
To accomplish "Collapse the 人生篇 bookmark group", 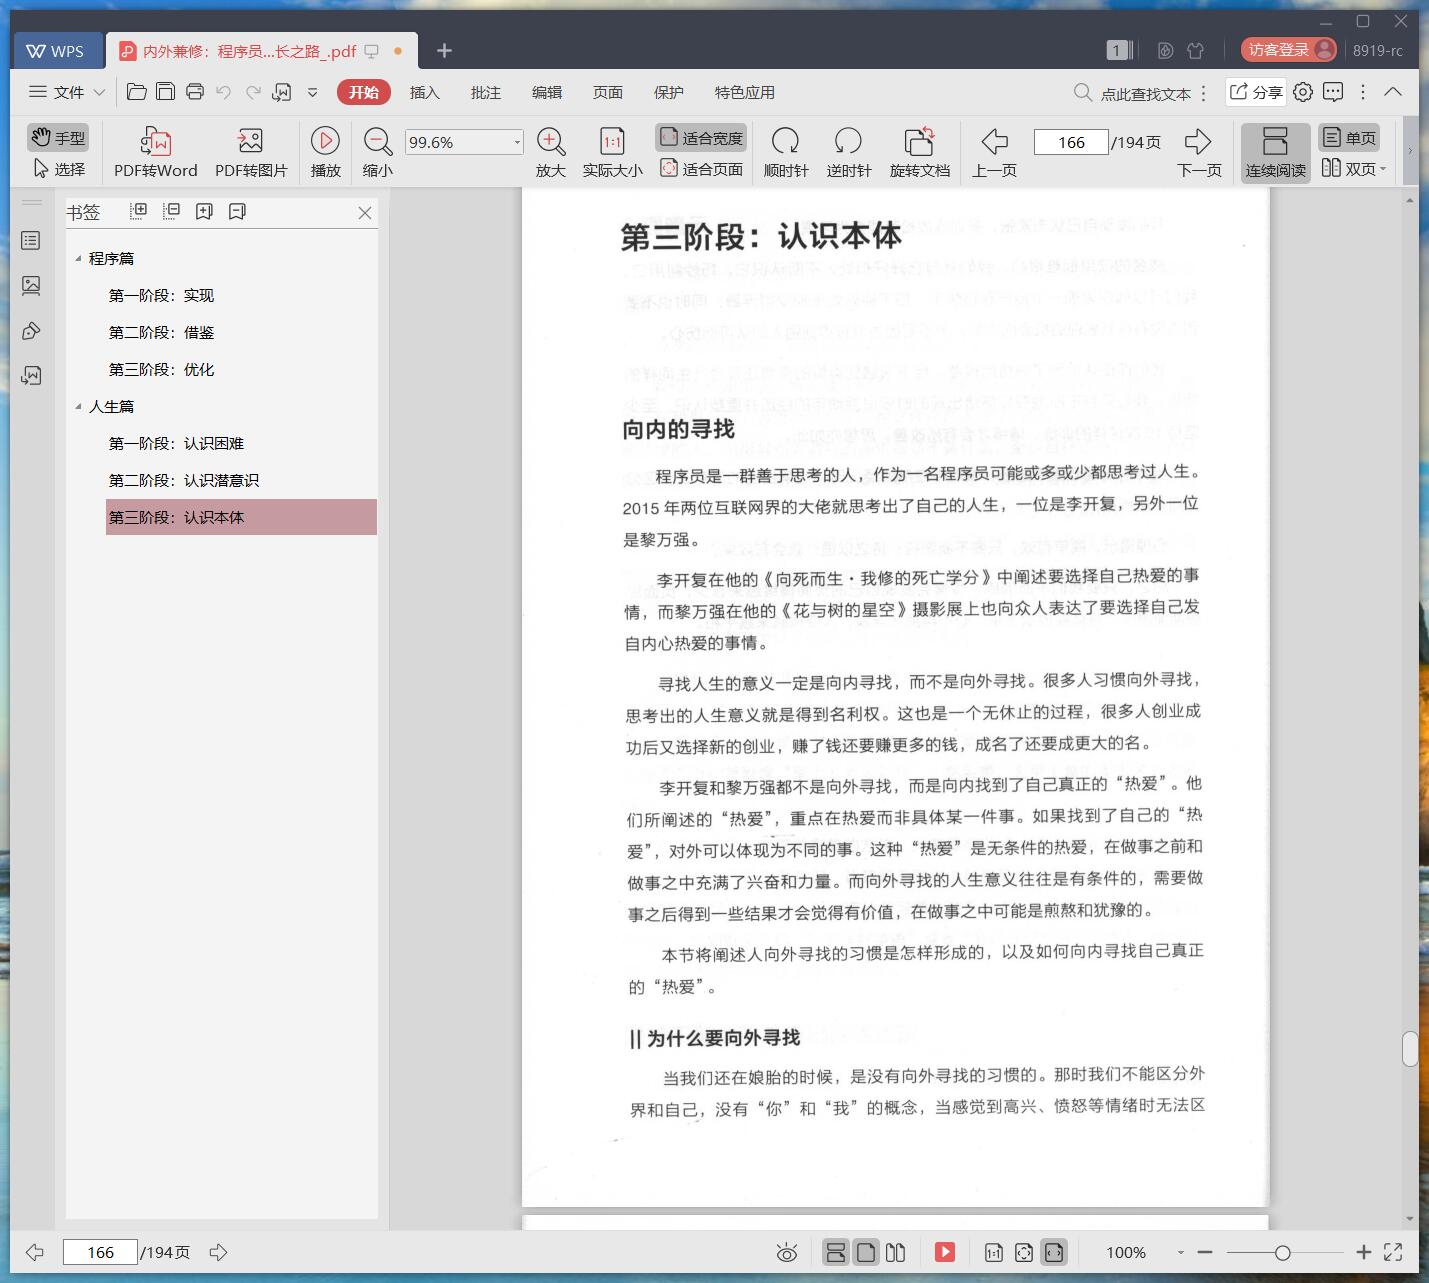I will tap(79, 407).
